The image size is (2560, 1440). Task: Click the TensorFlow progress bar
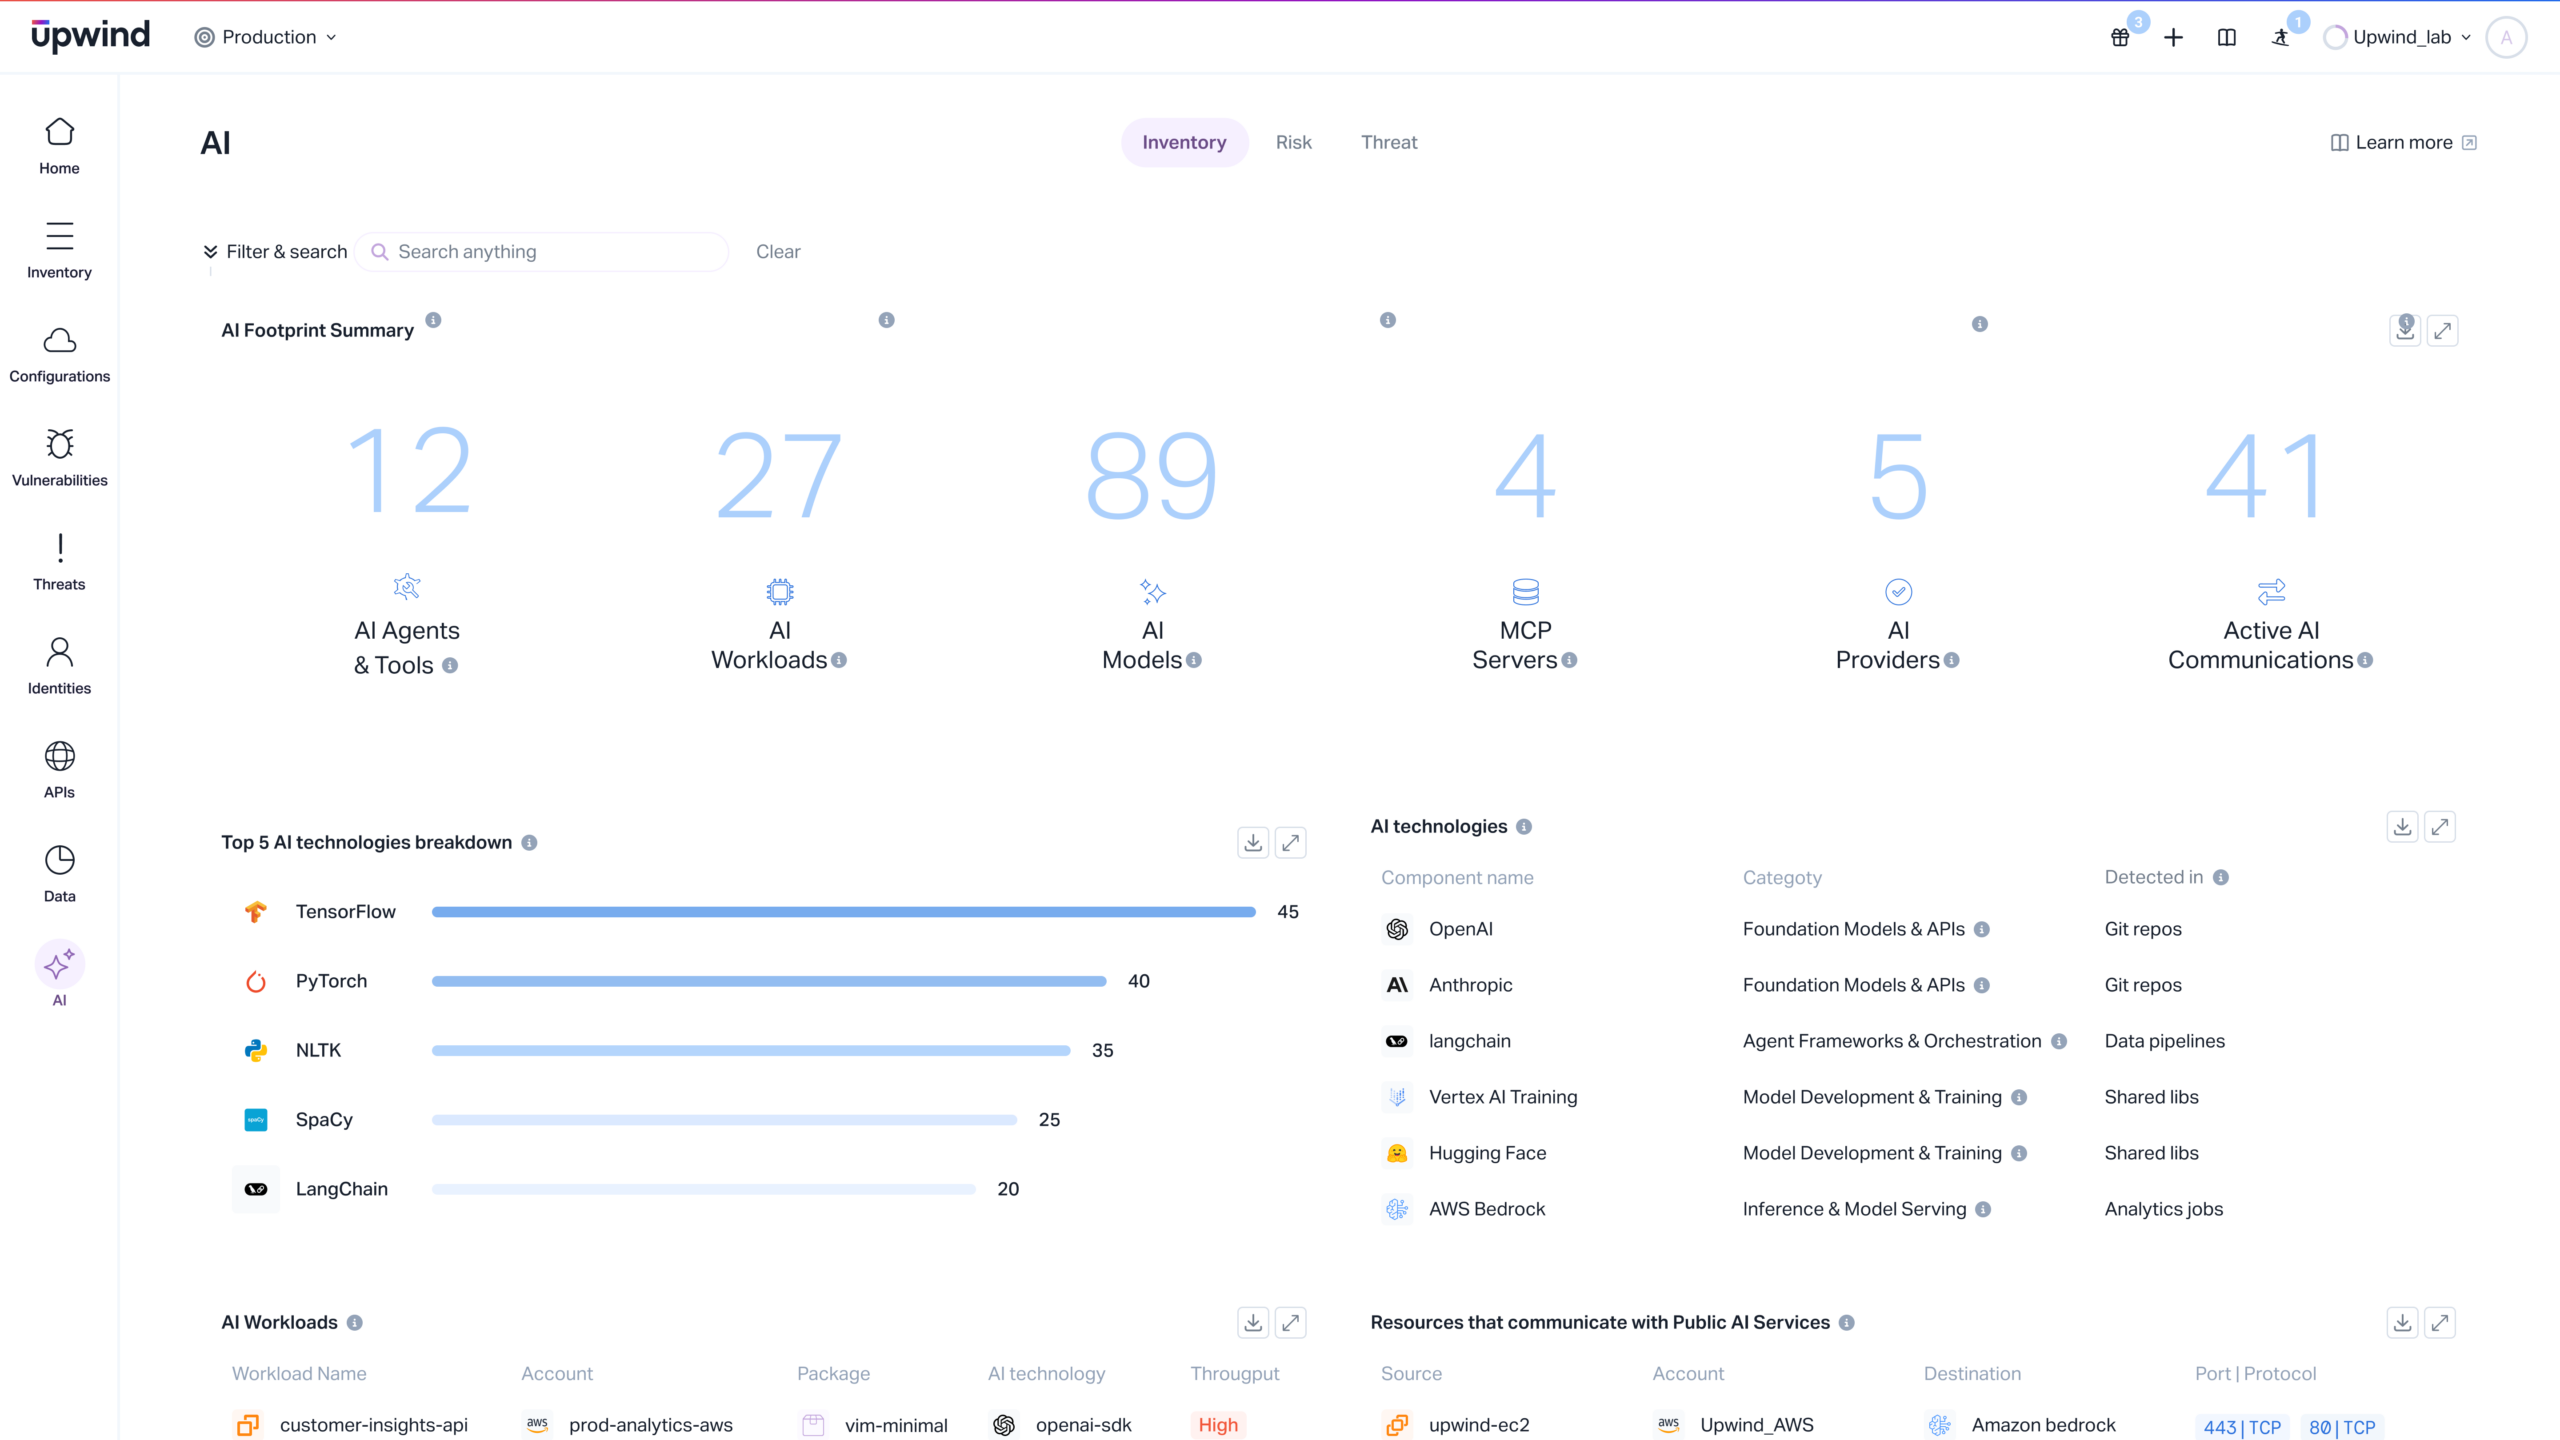pos(843,912)
